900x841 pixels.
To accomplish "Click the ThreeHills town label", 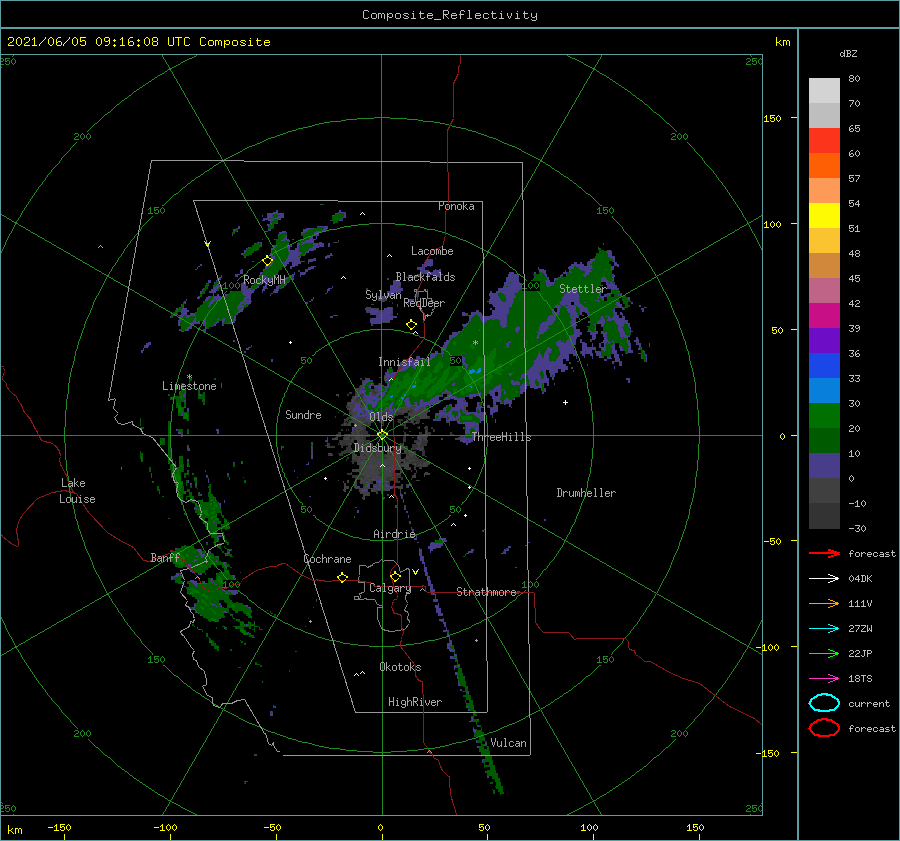I will coord(501,437).
